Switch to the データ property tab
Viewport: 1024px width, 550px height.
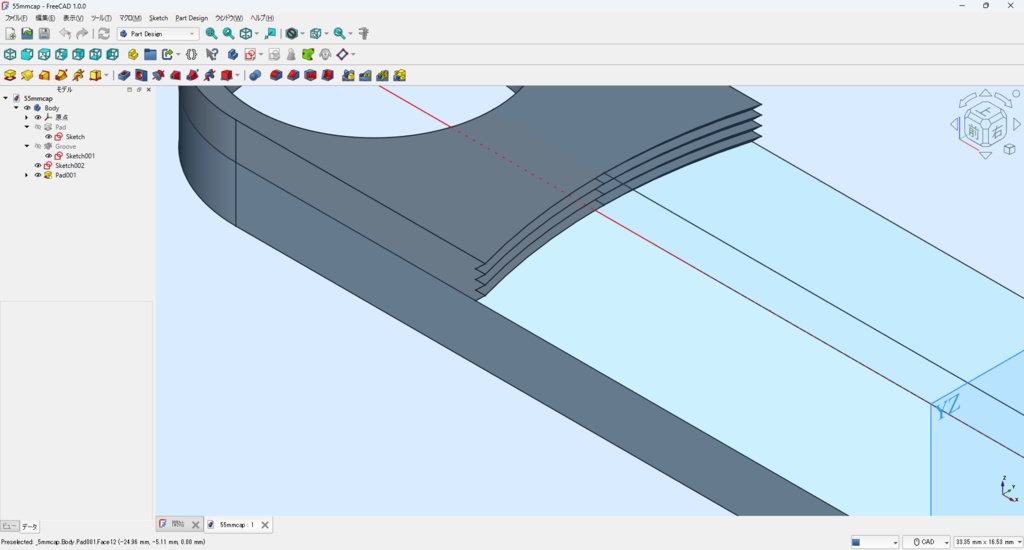30,526
